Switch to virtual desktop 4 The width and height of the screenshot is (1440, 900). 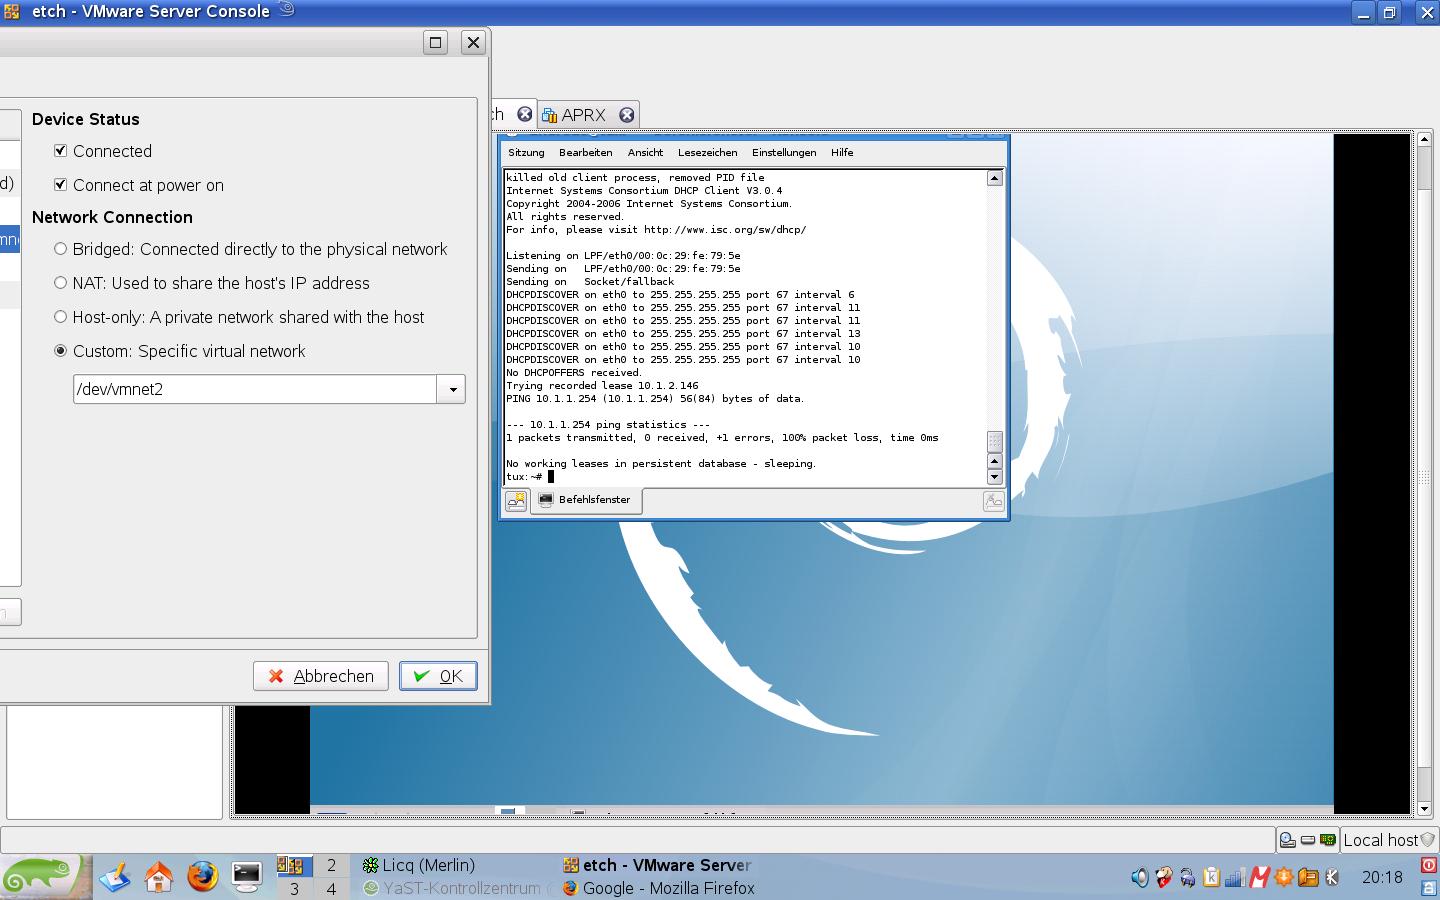pos(331,888)
